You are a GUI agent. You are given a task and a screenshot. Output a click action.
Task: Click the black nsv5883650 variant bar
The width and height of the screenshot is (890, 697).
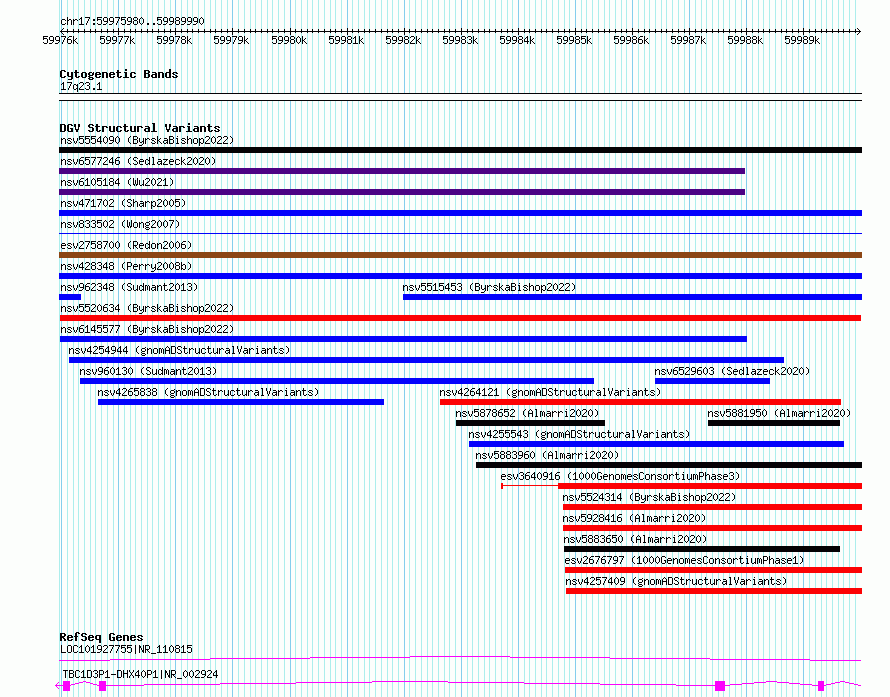pyautogui.click(x=702, y=549)
